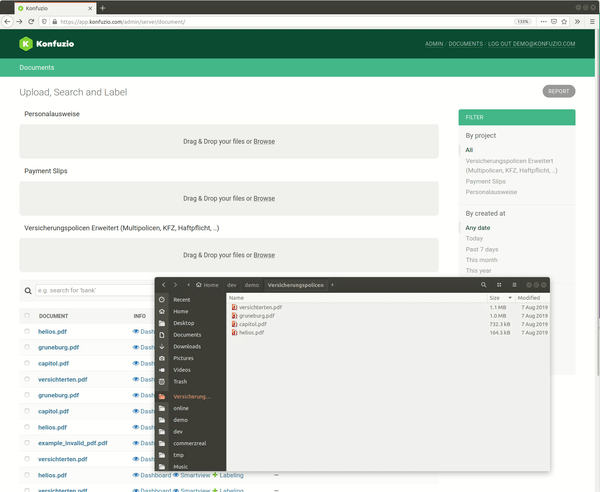Open the Trash in the file manager sidebar
The image size is (600, 492).
coord(180,381)
